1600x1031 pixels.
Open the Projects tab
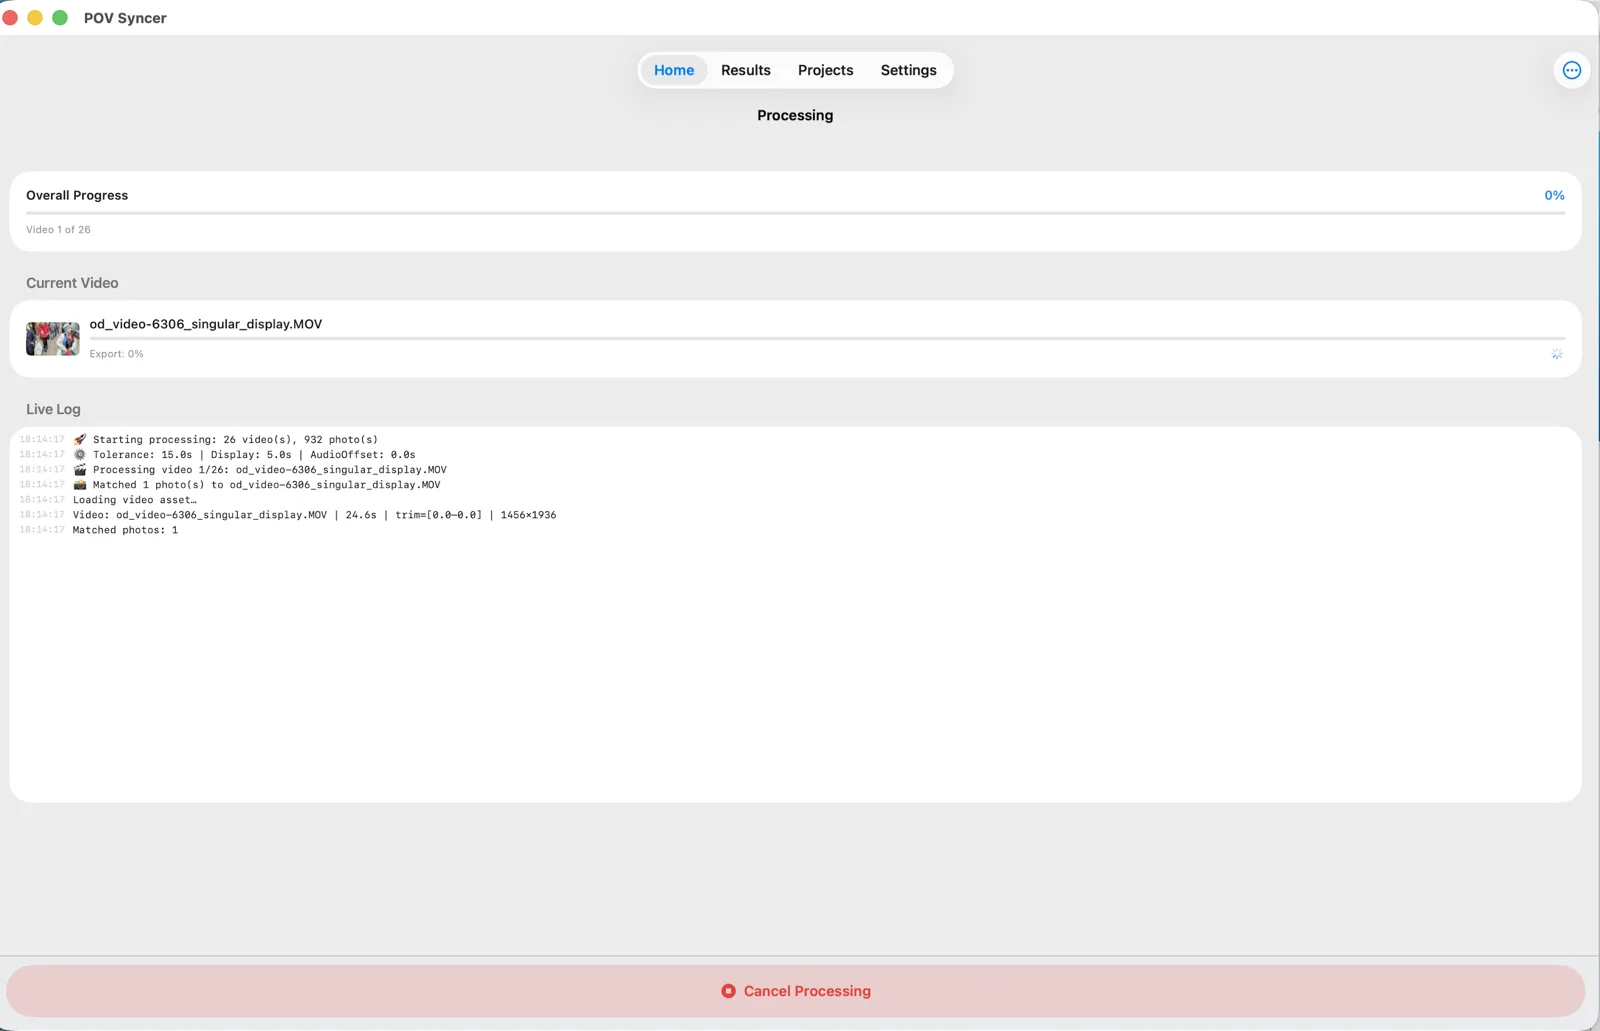tap(826, 70)
